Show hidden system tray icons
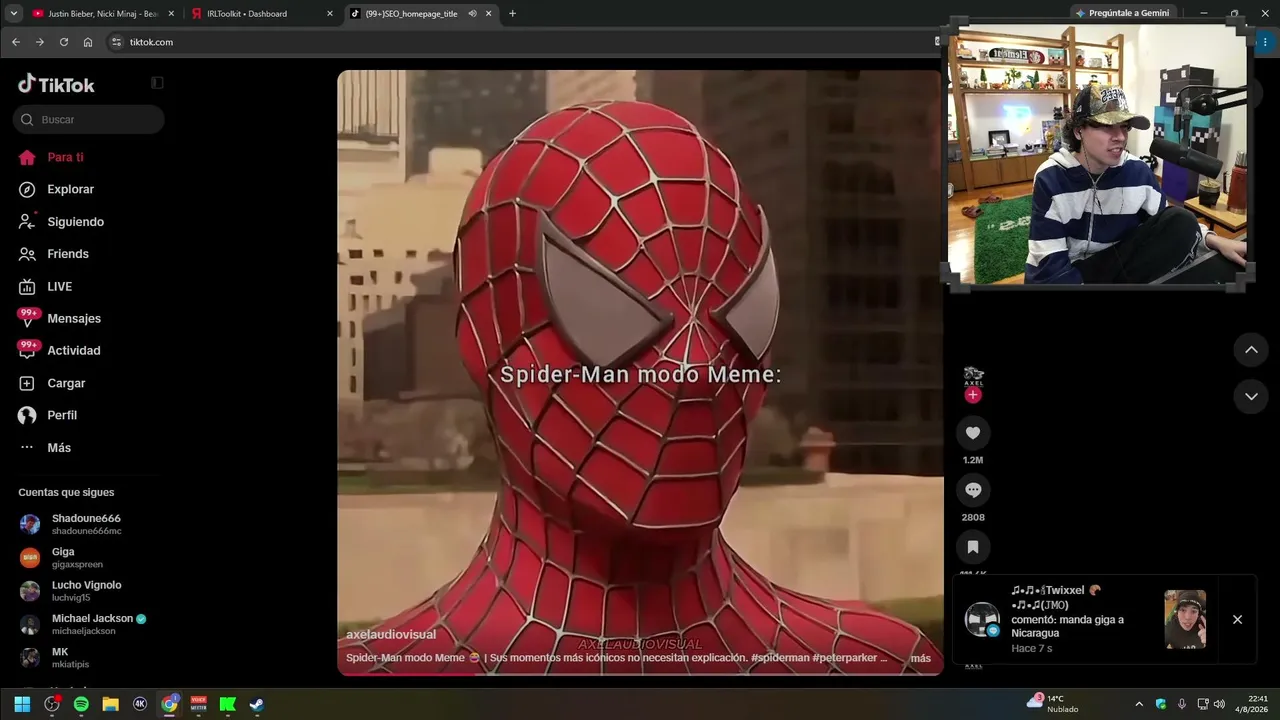Image resolution: width=1280 pixels, height=720 pixels. tap(1139, 704)
